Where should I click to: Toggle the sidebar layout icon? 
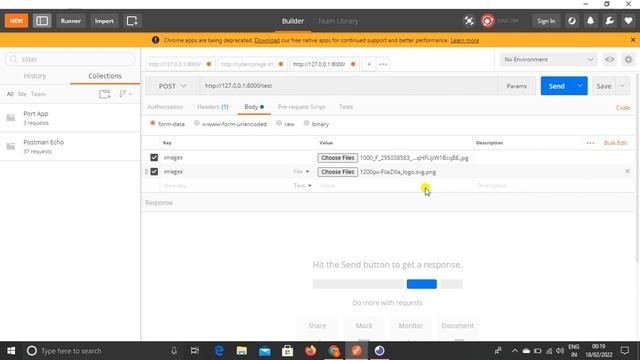click(42, 21)
